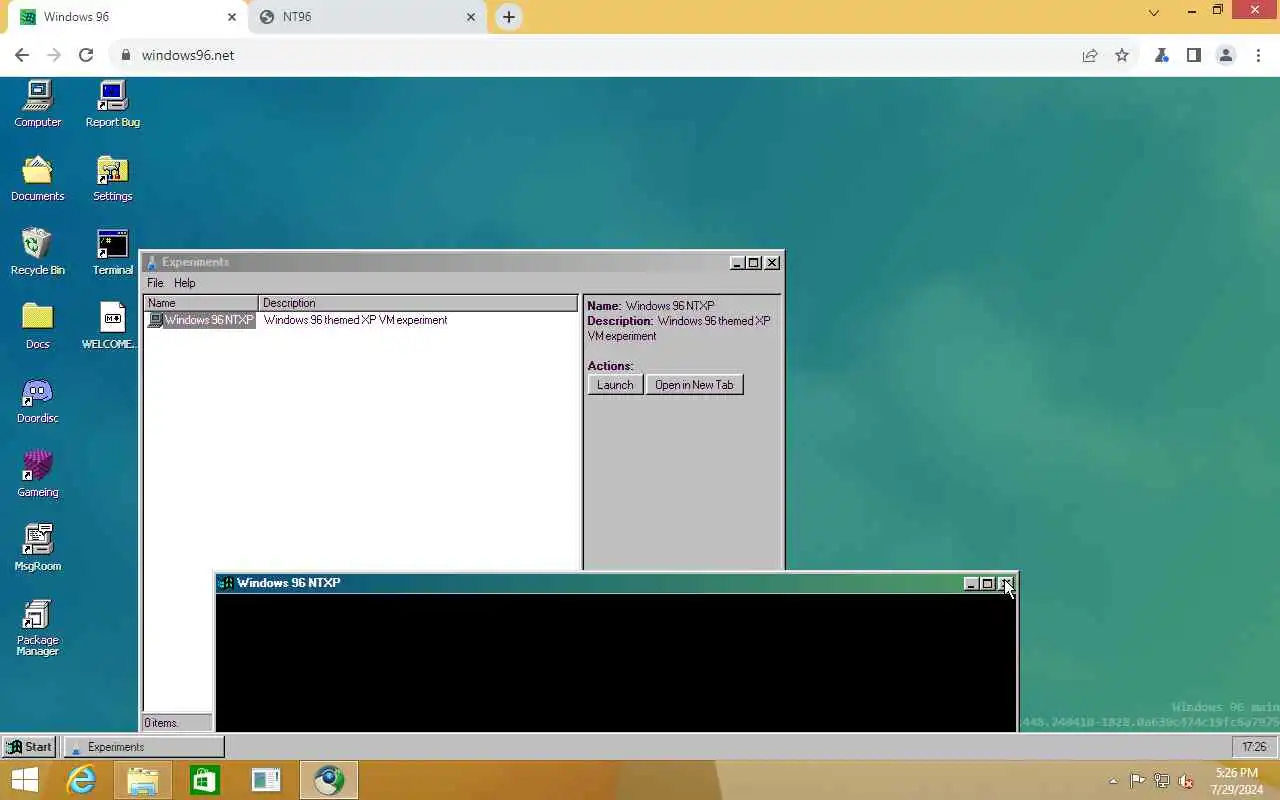Screen dimensions: 1280x800
Task: Open the Documents folder icon
Action: point(37,178)
